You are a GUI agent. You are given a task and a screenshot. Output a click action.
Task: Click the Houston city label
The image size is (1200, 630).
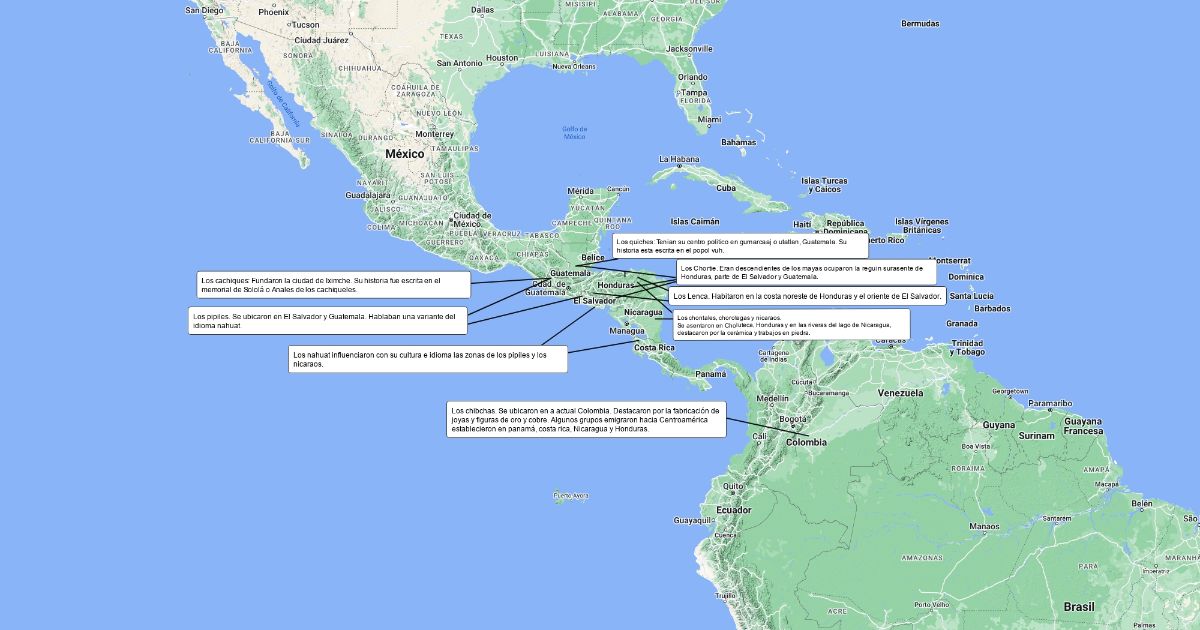click(x=502, y=58)
